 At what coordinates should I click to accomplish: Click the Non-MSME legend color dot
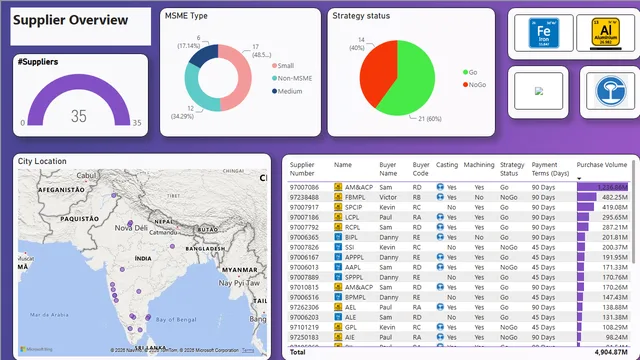tap(274, 78)
